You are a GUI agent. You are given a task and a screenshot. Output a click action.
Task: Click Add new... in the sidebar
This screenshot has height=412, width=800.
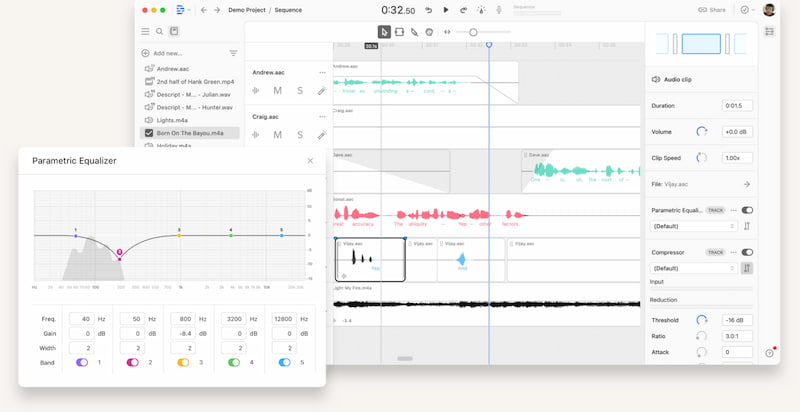coord(162,53)
